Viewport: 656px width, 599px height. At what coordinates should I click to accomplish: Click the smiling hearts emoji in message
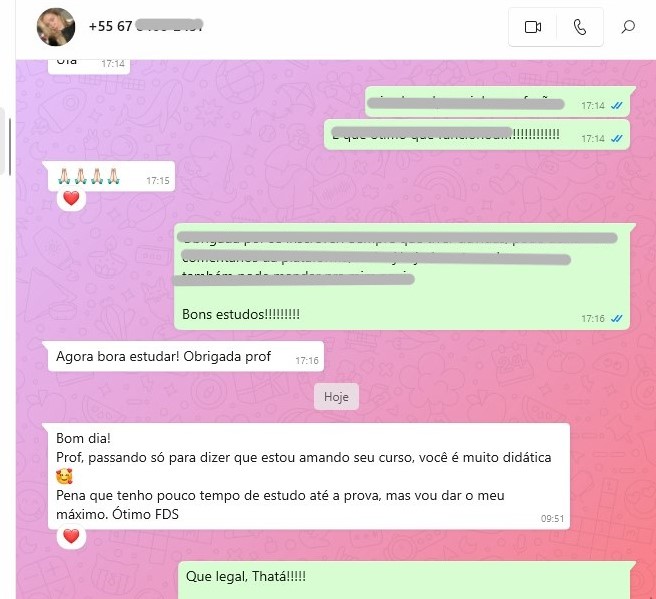click(64, 476)
